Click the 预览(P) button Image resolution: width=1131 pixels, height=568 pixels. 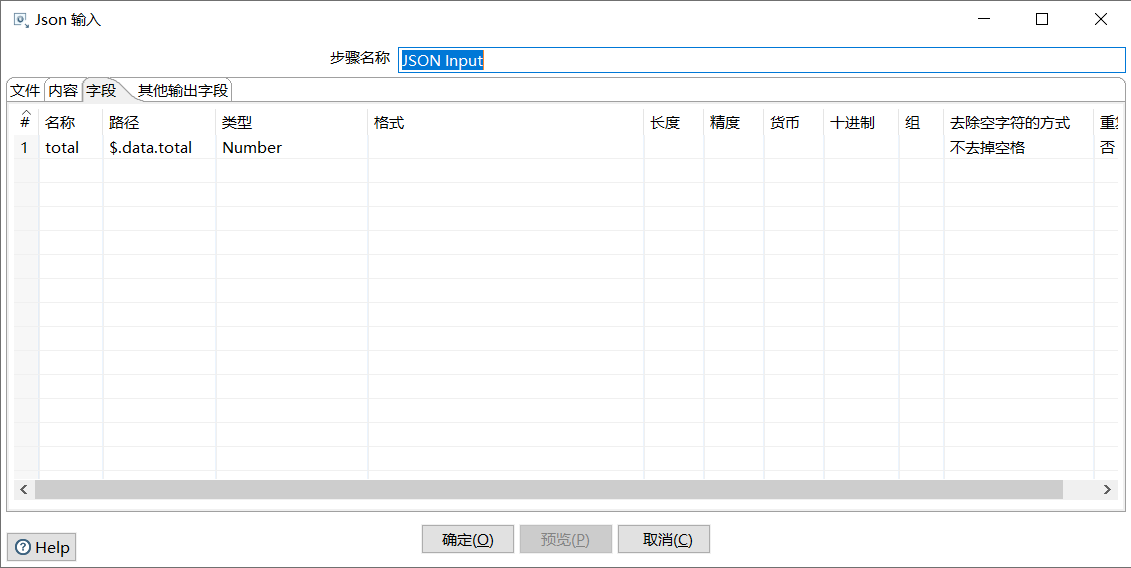pyautogui.click(x=566, y=539)
